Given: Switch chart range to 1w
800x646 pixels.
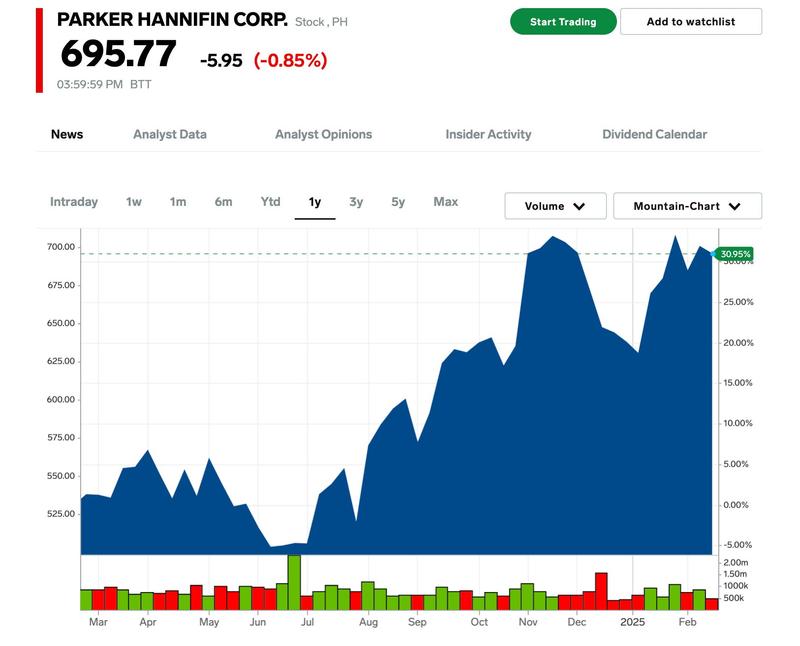Looking at the screenshot, I should click(x=134, y=202).
